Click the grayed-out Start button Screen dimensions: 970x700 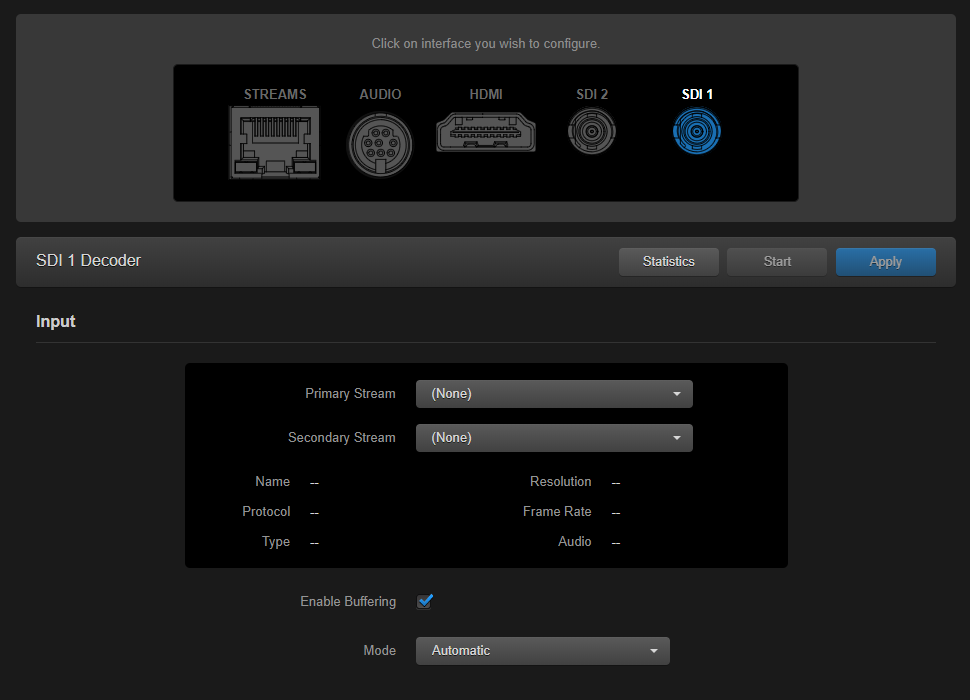click(x=776, y=261)
